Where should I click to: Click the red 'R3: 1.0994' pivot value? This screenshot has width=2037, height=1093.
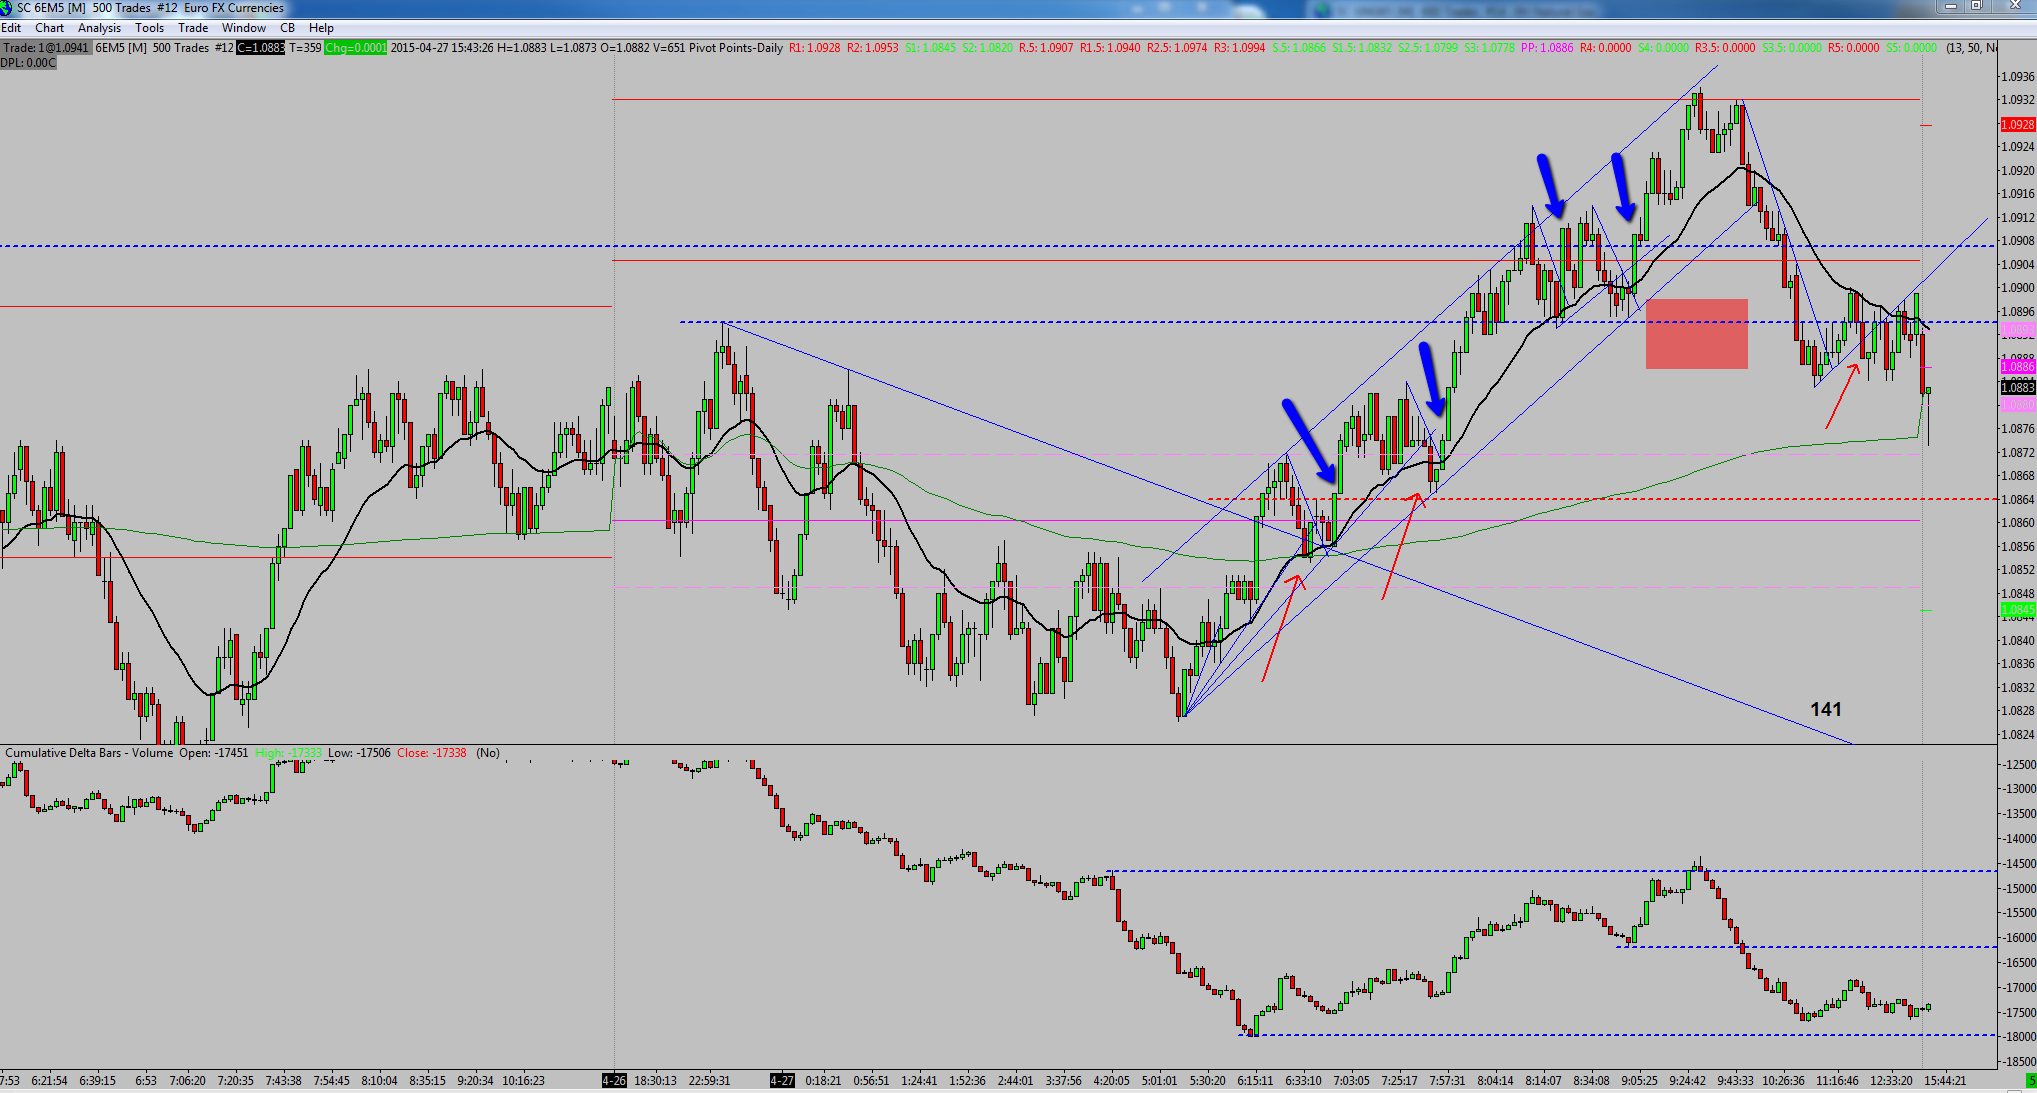tap(1240, 48)
